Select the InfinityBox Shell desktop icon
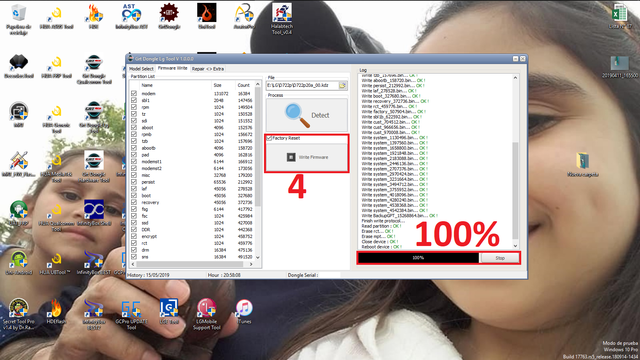 click(94, 213)
